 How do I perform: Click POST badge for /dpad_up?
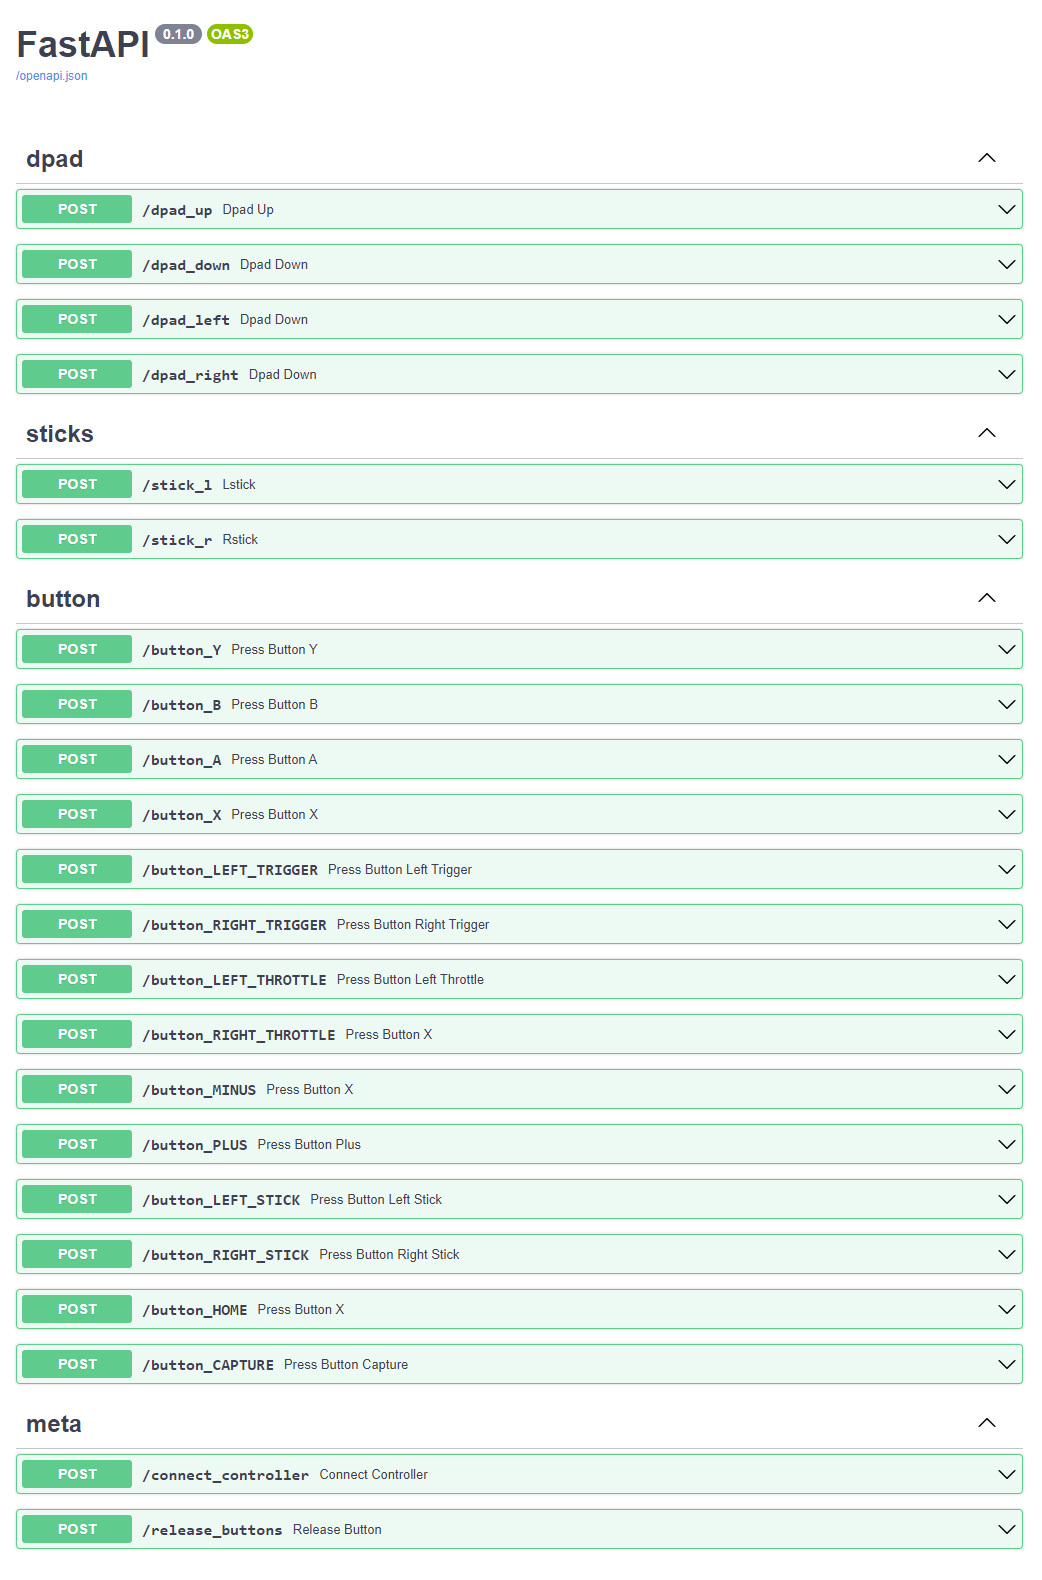[x=77, y=209]
